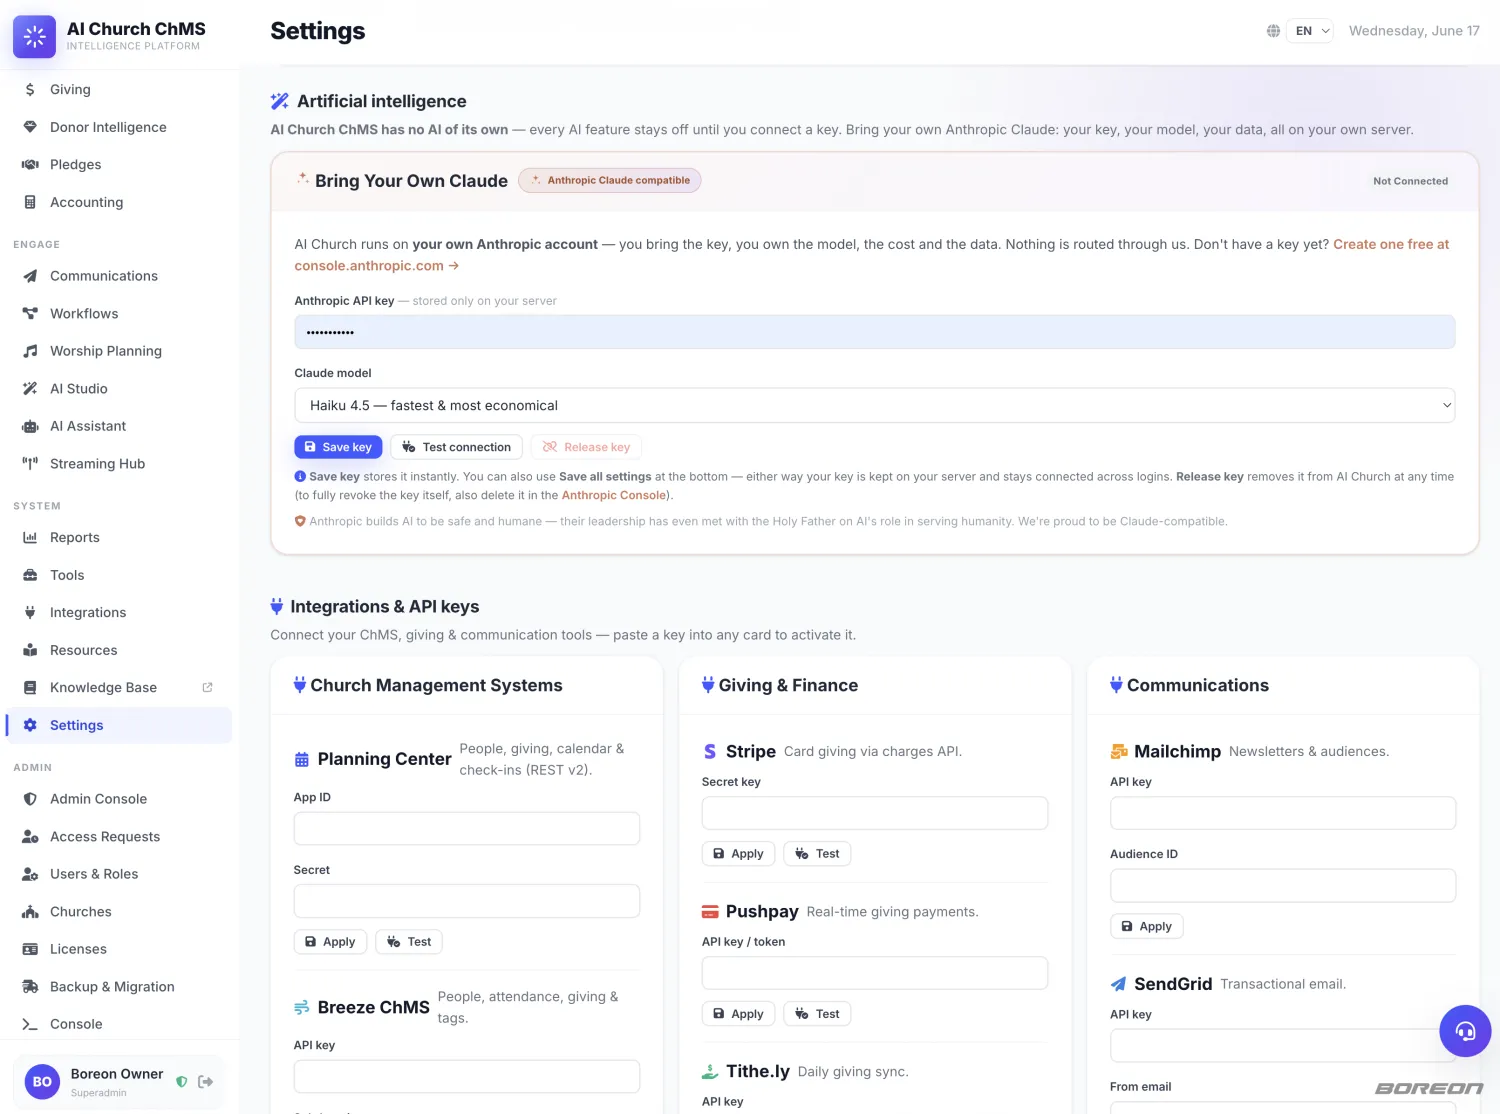Click the Not Connected status badge
Image resolution: width=1500 pixels, height=1114 pixels.
click(x=1411, y=182)
